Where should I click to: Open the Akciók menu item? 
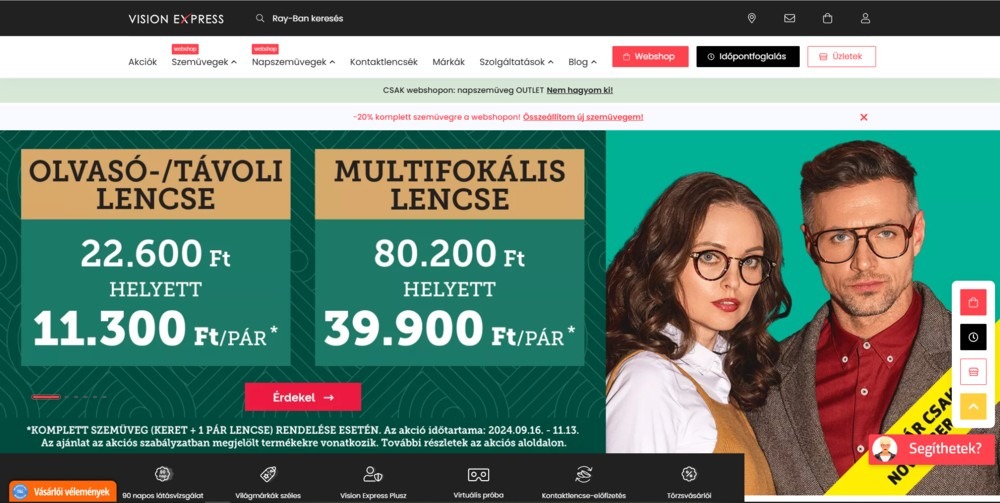coord(142,62)
